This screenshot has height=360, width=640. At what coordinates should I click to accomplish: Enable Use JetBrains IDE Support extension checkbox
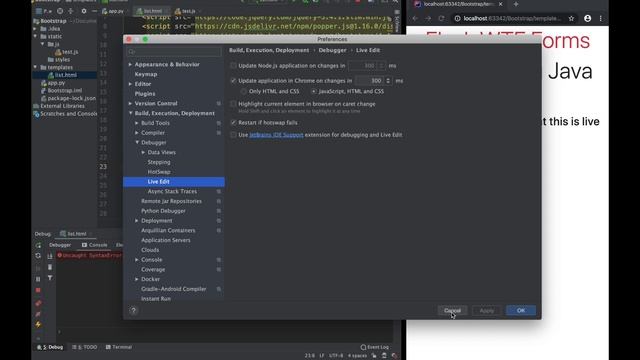click(233, 135)
